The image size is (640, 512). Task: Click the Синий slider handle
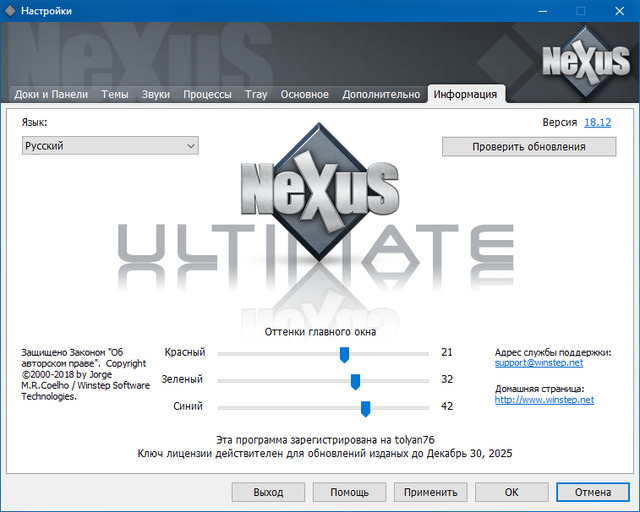(x=365, y=407)
